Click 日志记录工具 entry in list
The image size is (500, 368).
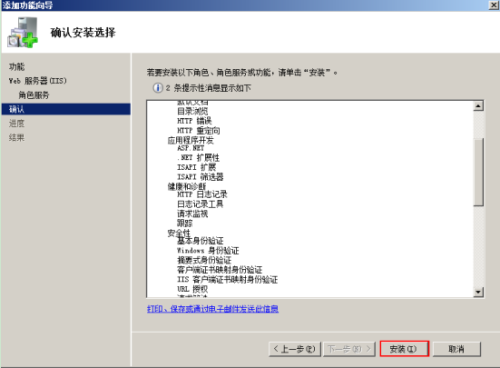coord(200,204)
